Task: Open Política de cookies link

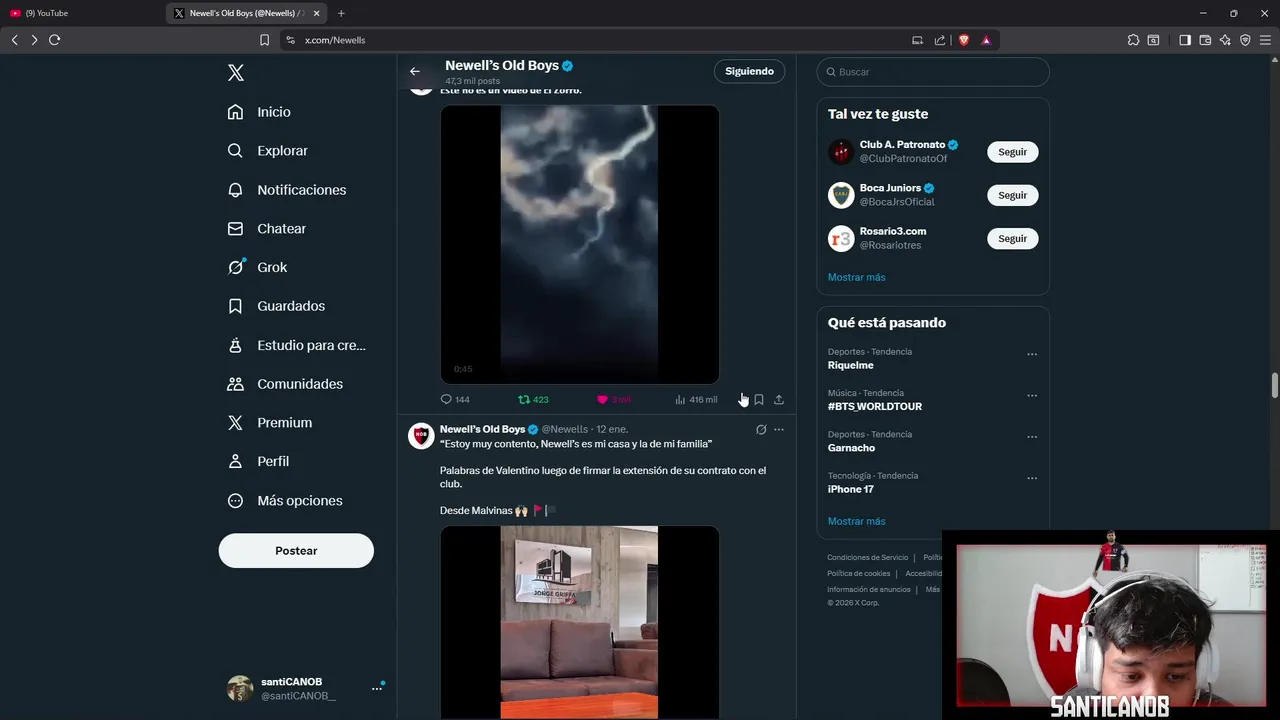Action: [x=858, y=573]
